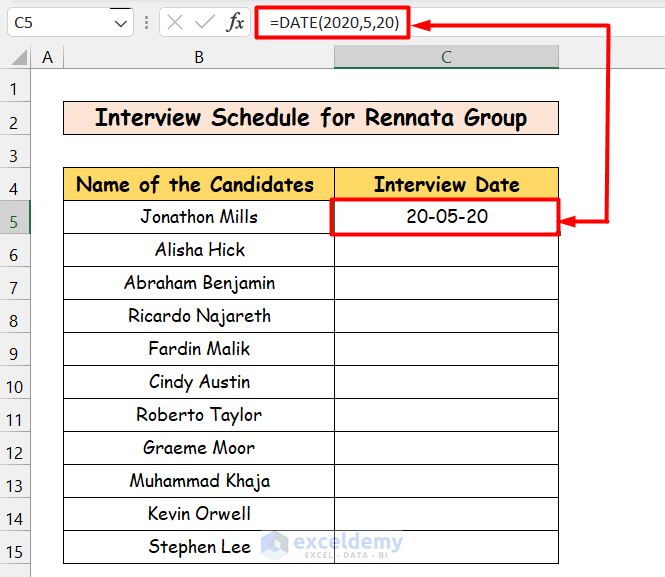The image size is (665, 577).
Task: Open the Name Box dropdown arrow
Action: (121, 23)
